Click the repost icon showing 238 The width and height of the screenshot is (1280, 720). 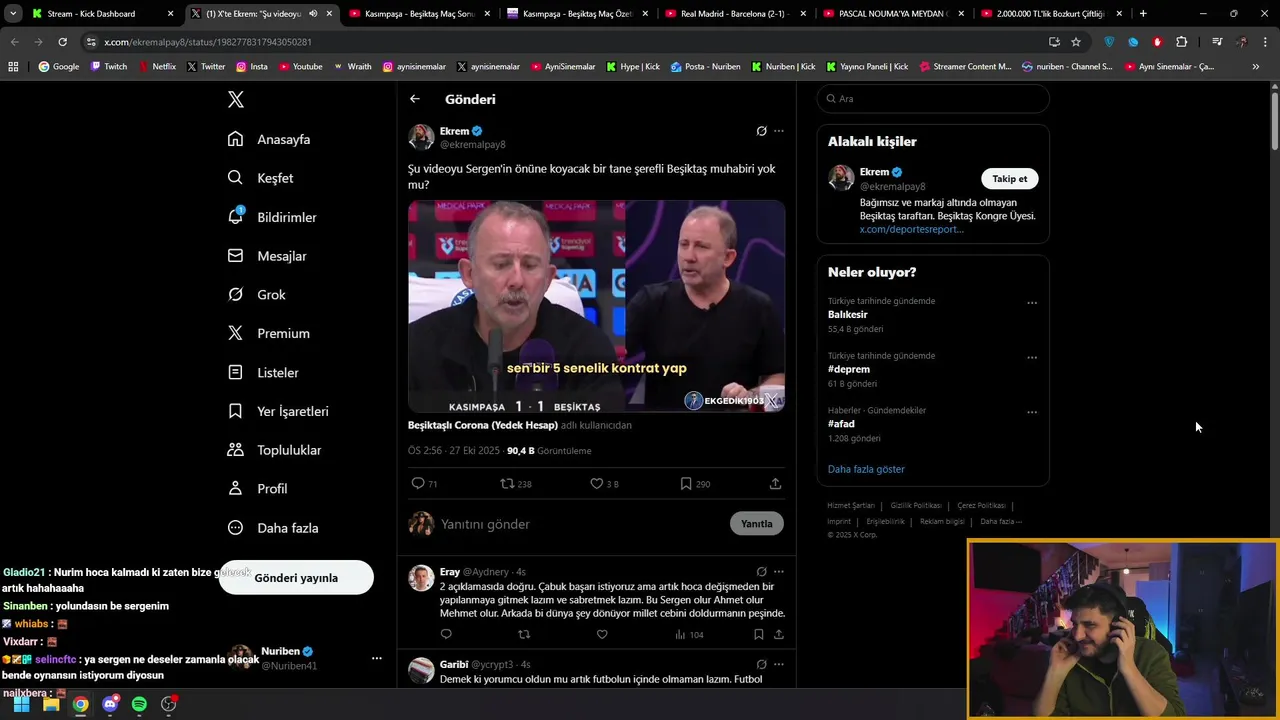coord(516,483)
